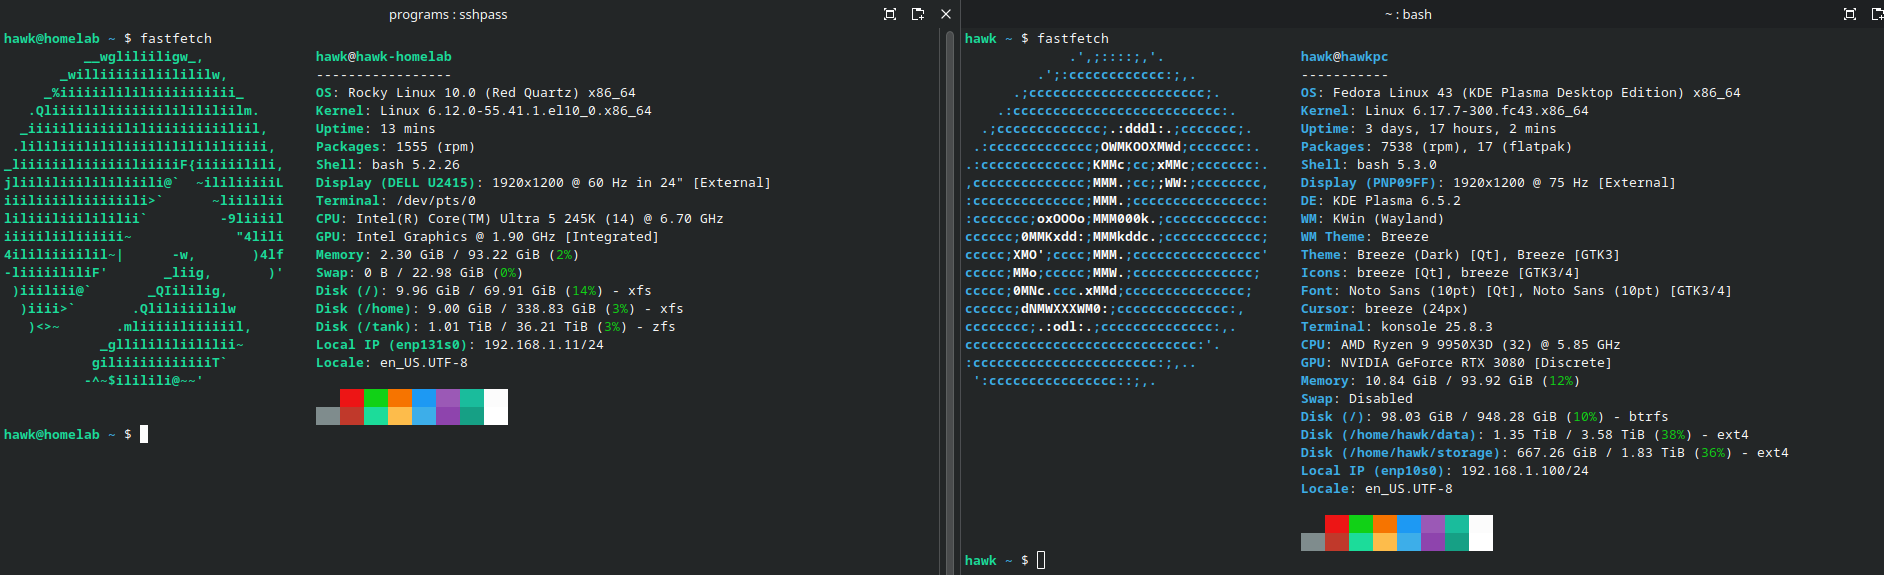
Task: Click 'CPU: Intel(R) Core(TM) Ultra 5 245K' line
Action: pos(520,219)
